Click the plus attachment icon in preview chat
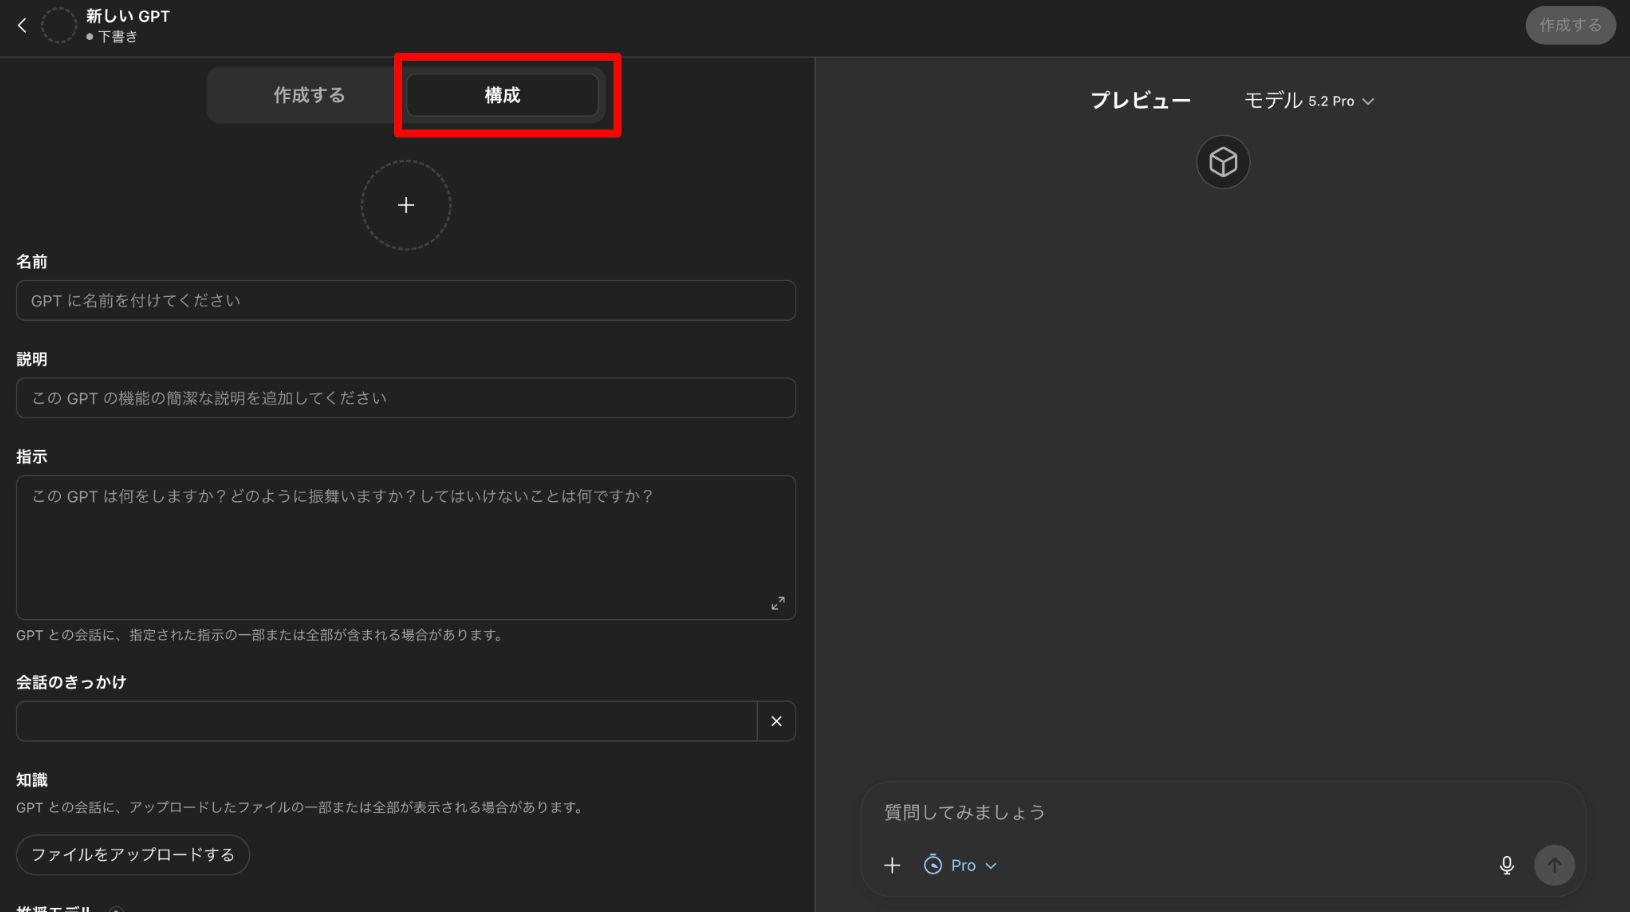Screen dimensions: 1630x912 click(x=892, y=865)
